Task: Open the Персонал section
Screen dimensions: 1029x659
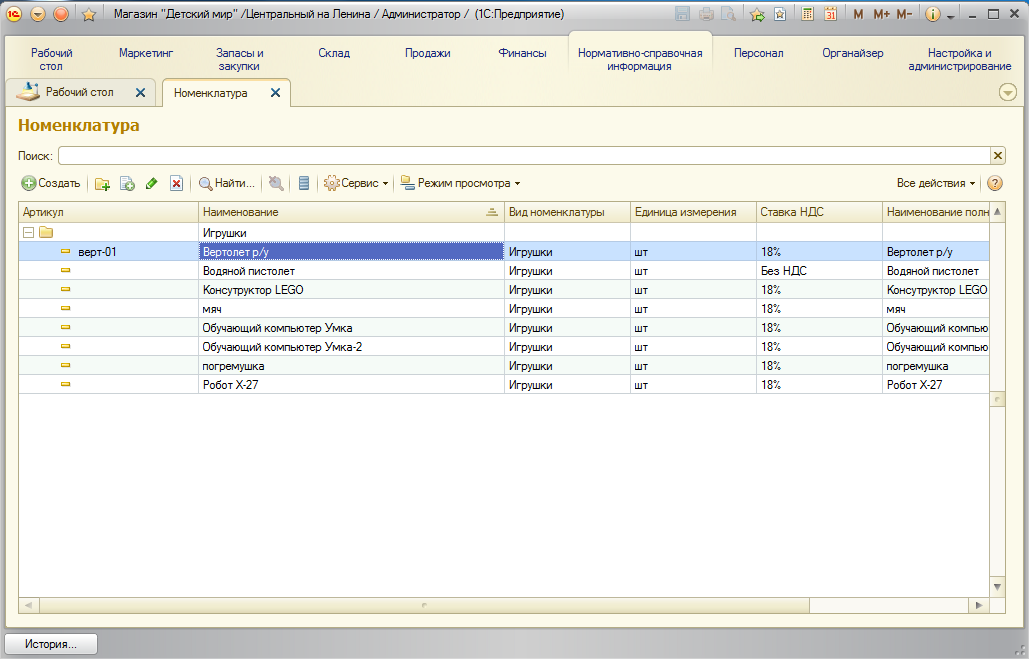Action: (759, 53)
